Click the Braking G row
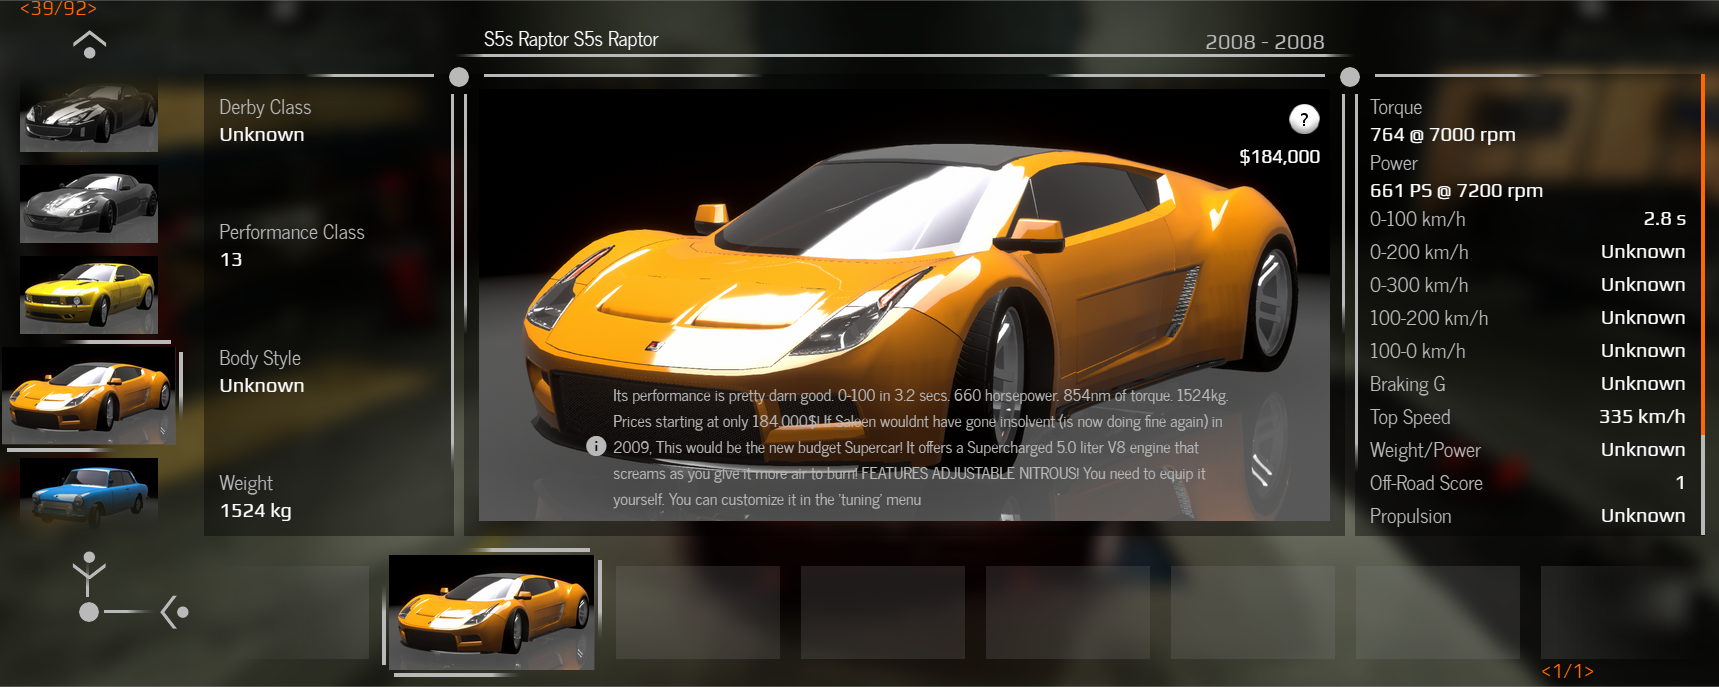 1527,383
